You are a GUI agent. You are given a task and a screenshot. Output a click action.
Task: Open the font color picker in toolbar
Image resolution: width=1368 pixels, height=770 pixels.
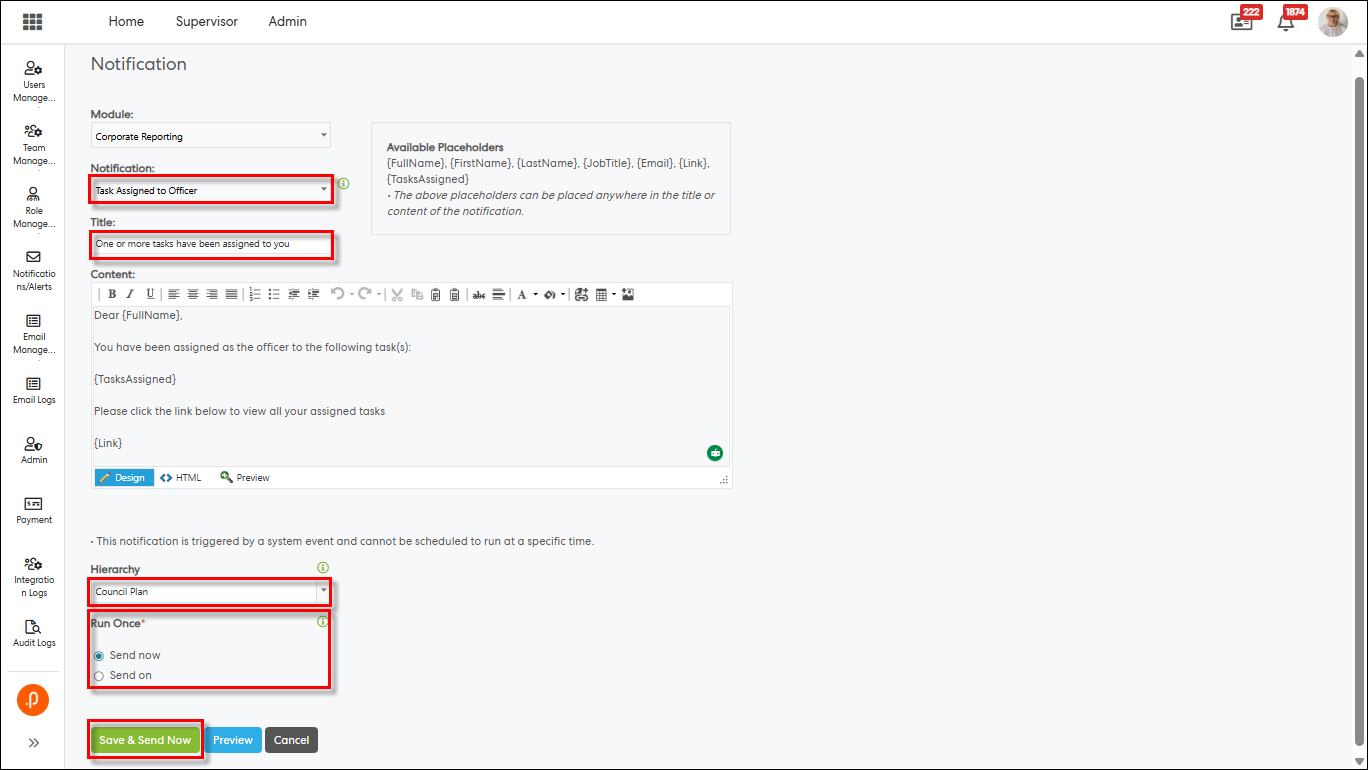click(522, 294)
